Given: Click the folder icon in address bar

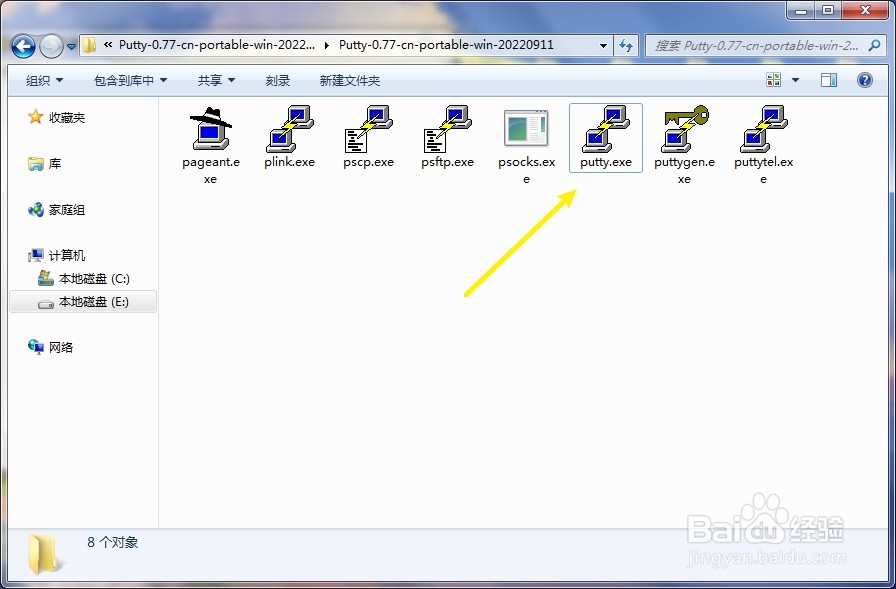Looking at the screenshot, I should pyautogui.click(x=89, y=46).
